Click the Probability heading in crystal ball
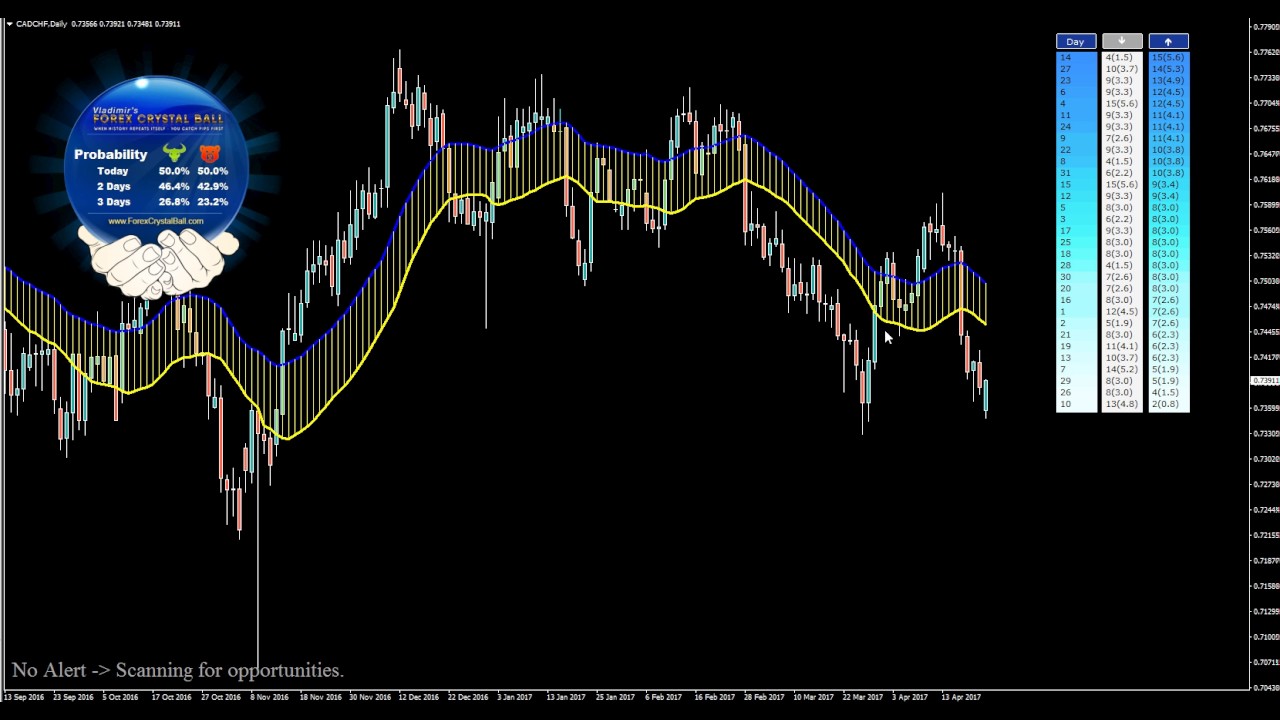 point(110,154)
